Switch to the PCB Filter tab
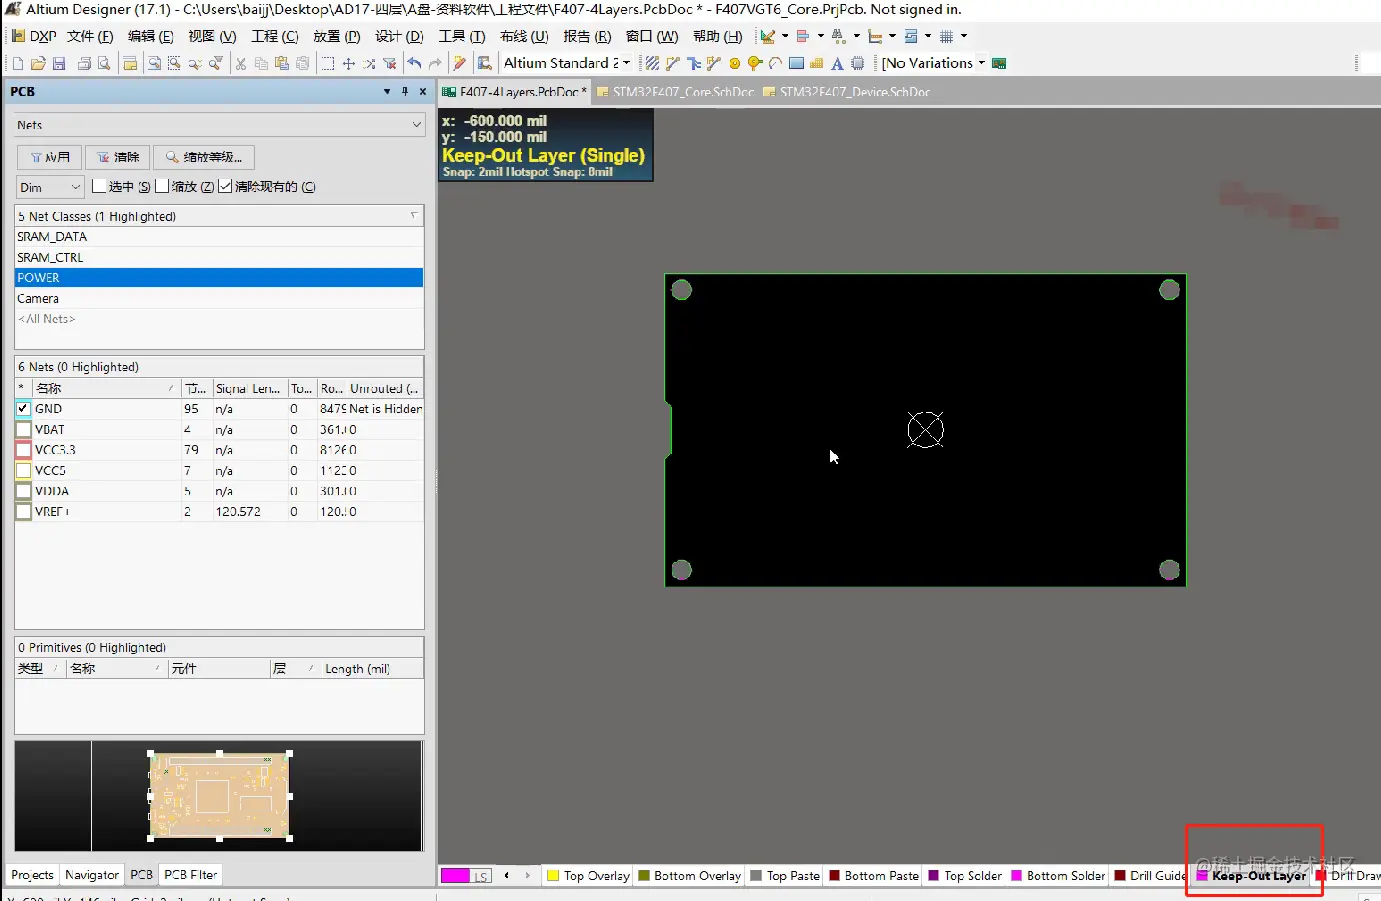 point(190,875)
